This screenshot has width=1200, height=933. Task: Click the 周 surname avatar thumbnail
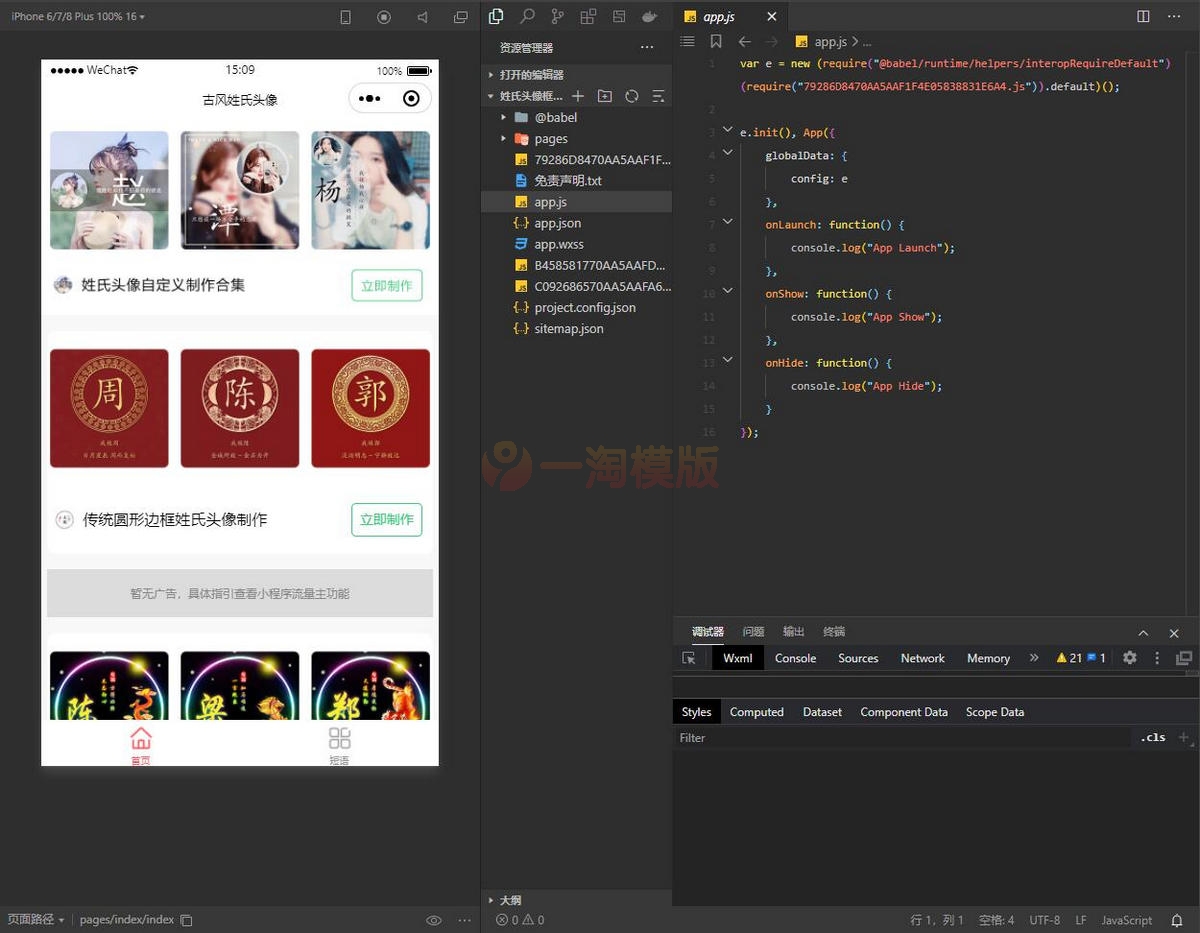[109, 408]
